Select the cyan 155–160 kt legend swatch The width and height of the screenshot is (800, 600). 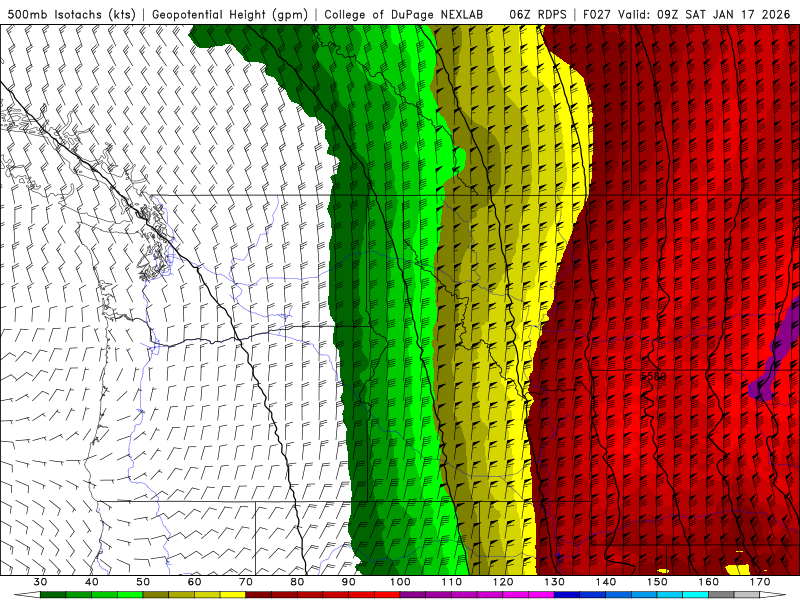pyautogui.click(x=695, y=594)
